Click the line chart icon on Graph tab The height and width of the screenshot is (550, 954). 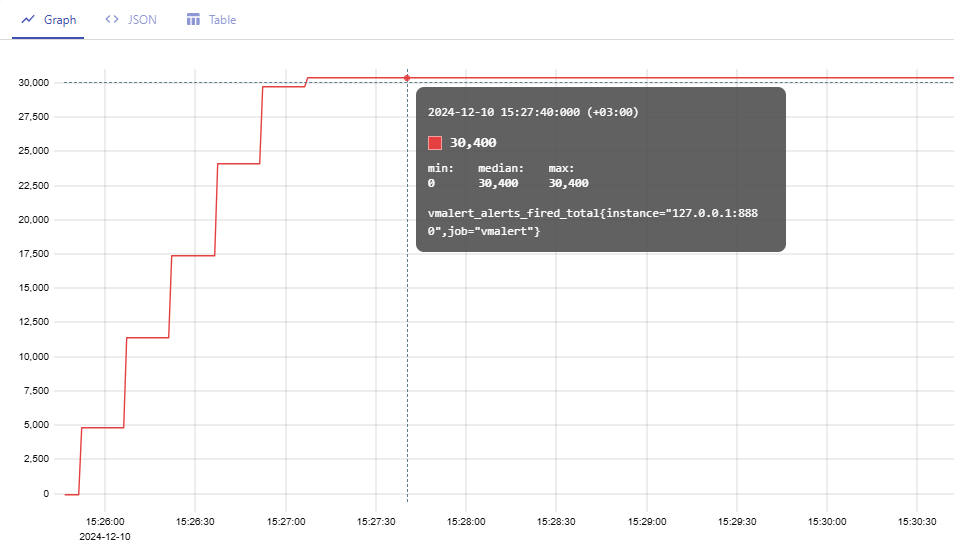[28, 20]
